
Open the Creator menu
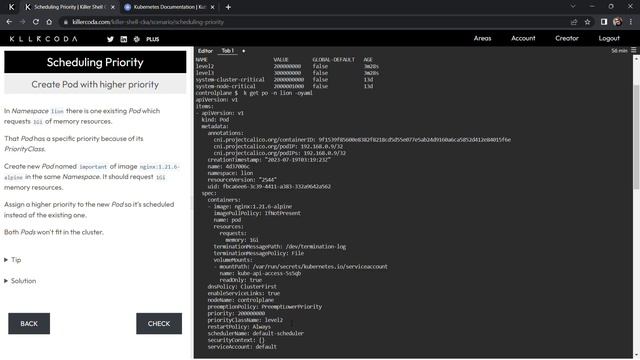coord(567,38)
